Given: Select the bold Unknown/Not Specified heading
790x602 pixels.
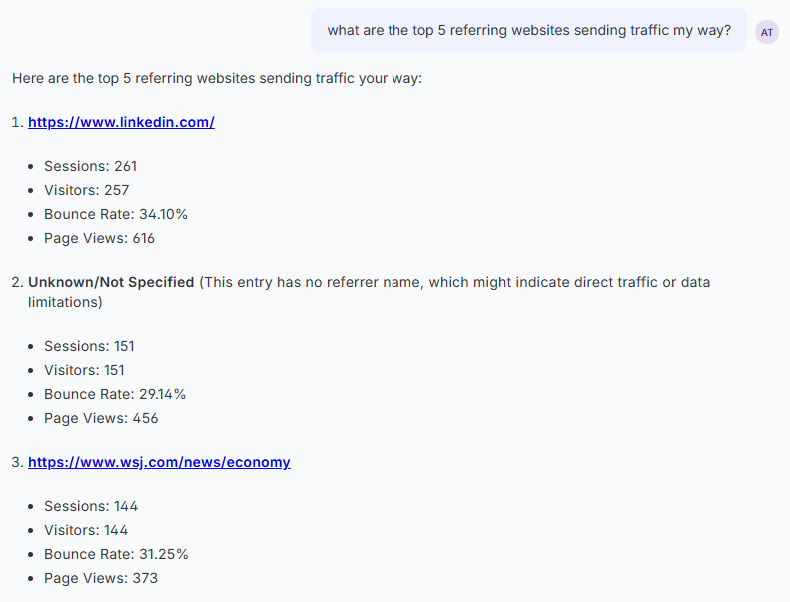Looking at the screenshot, I should (111, 282).
